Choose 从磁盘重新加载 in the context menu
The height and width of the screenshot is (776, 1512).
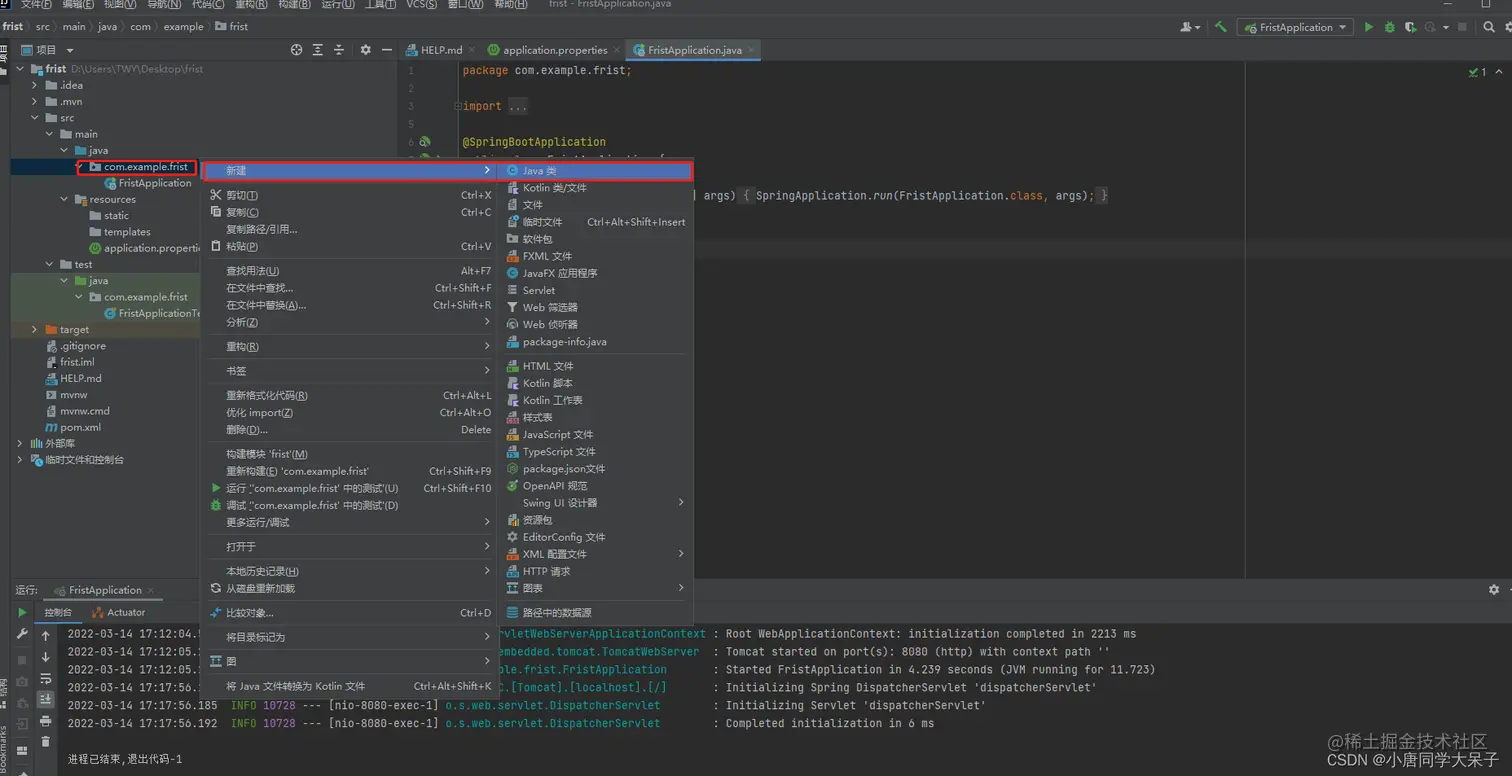[349, 589]
